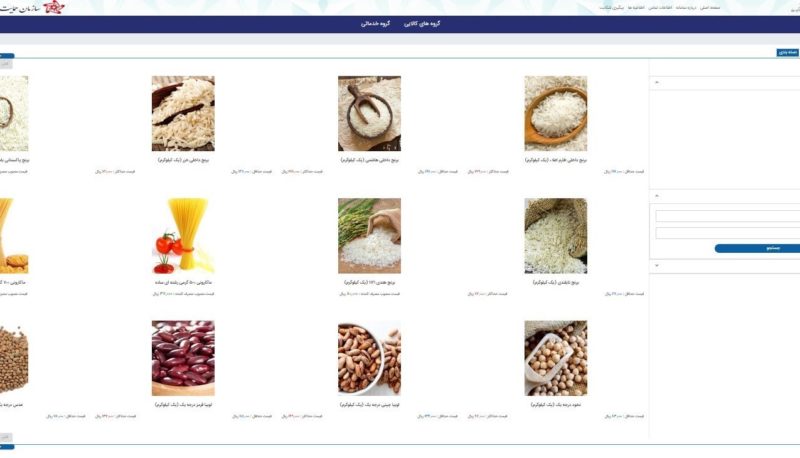The image size is (800, 458).
Task: Open the گروه خدماتی menu
Action: (376, 23)
